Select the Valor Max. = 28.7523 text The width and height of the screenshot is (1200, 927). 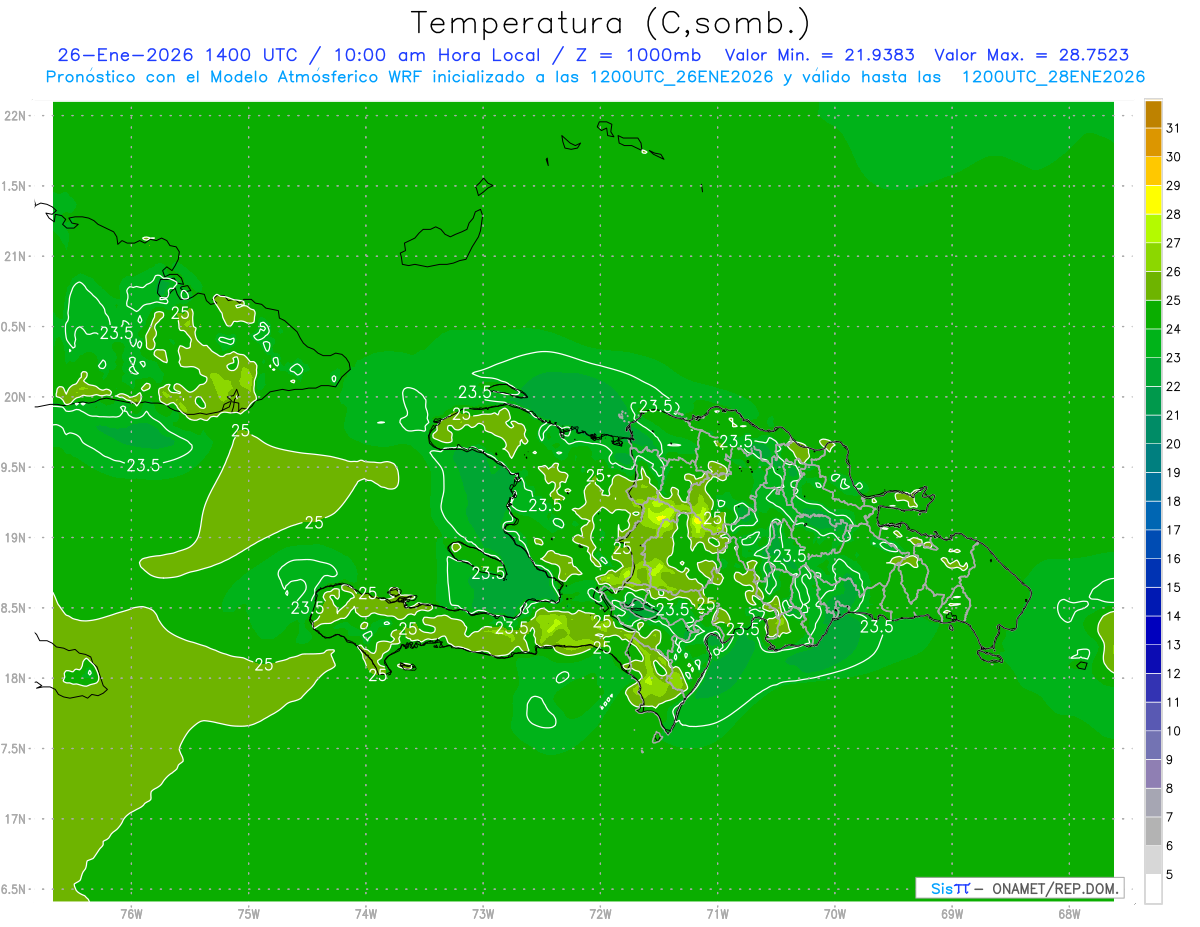(x=1032, y=55)
